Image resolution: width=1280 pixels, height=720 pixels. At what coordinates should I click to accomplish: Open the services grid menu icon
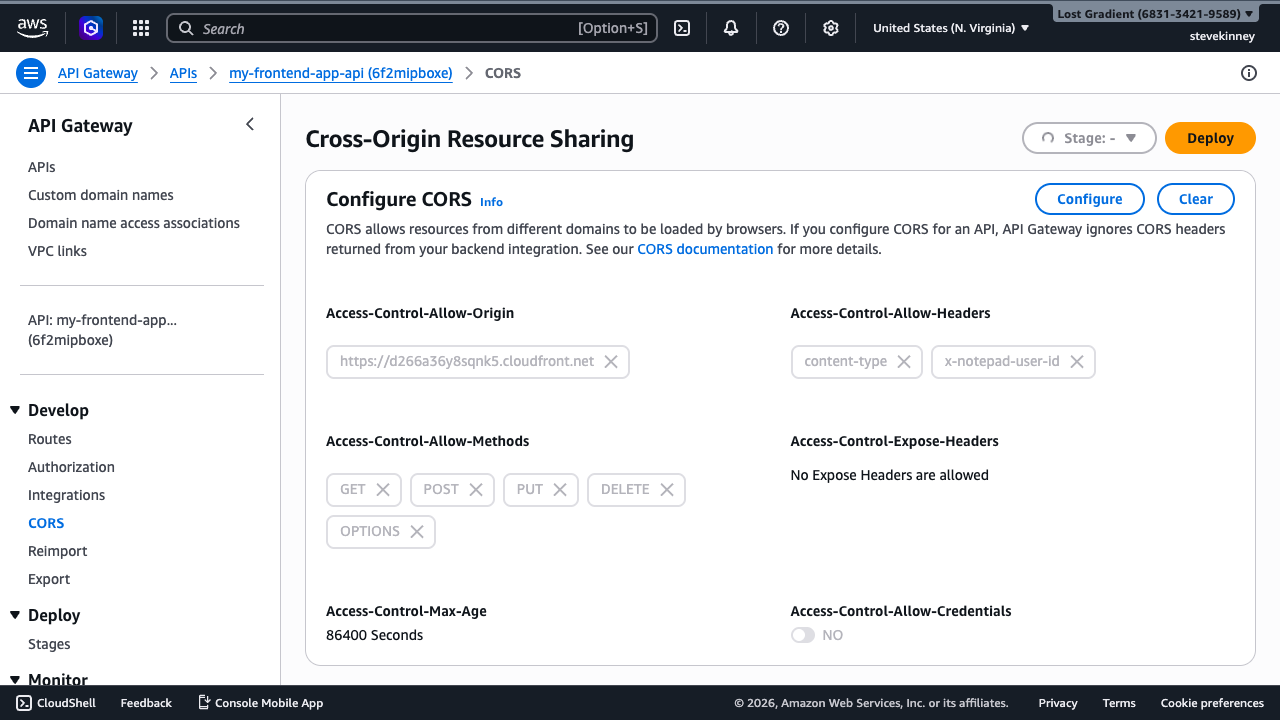[x=141, y=28]
